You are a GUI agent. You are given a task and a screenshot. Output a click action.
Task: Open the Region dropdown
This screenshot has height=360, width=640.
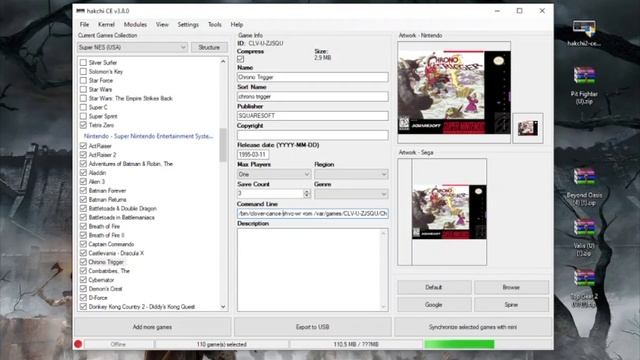coord(351,174)
